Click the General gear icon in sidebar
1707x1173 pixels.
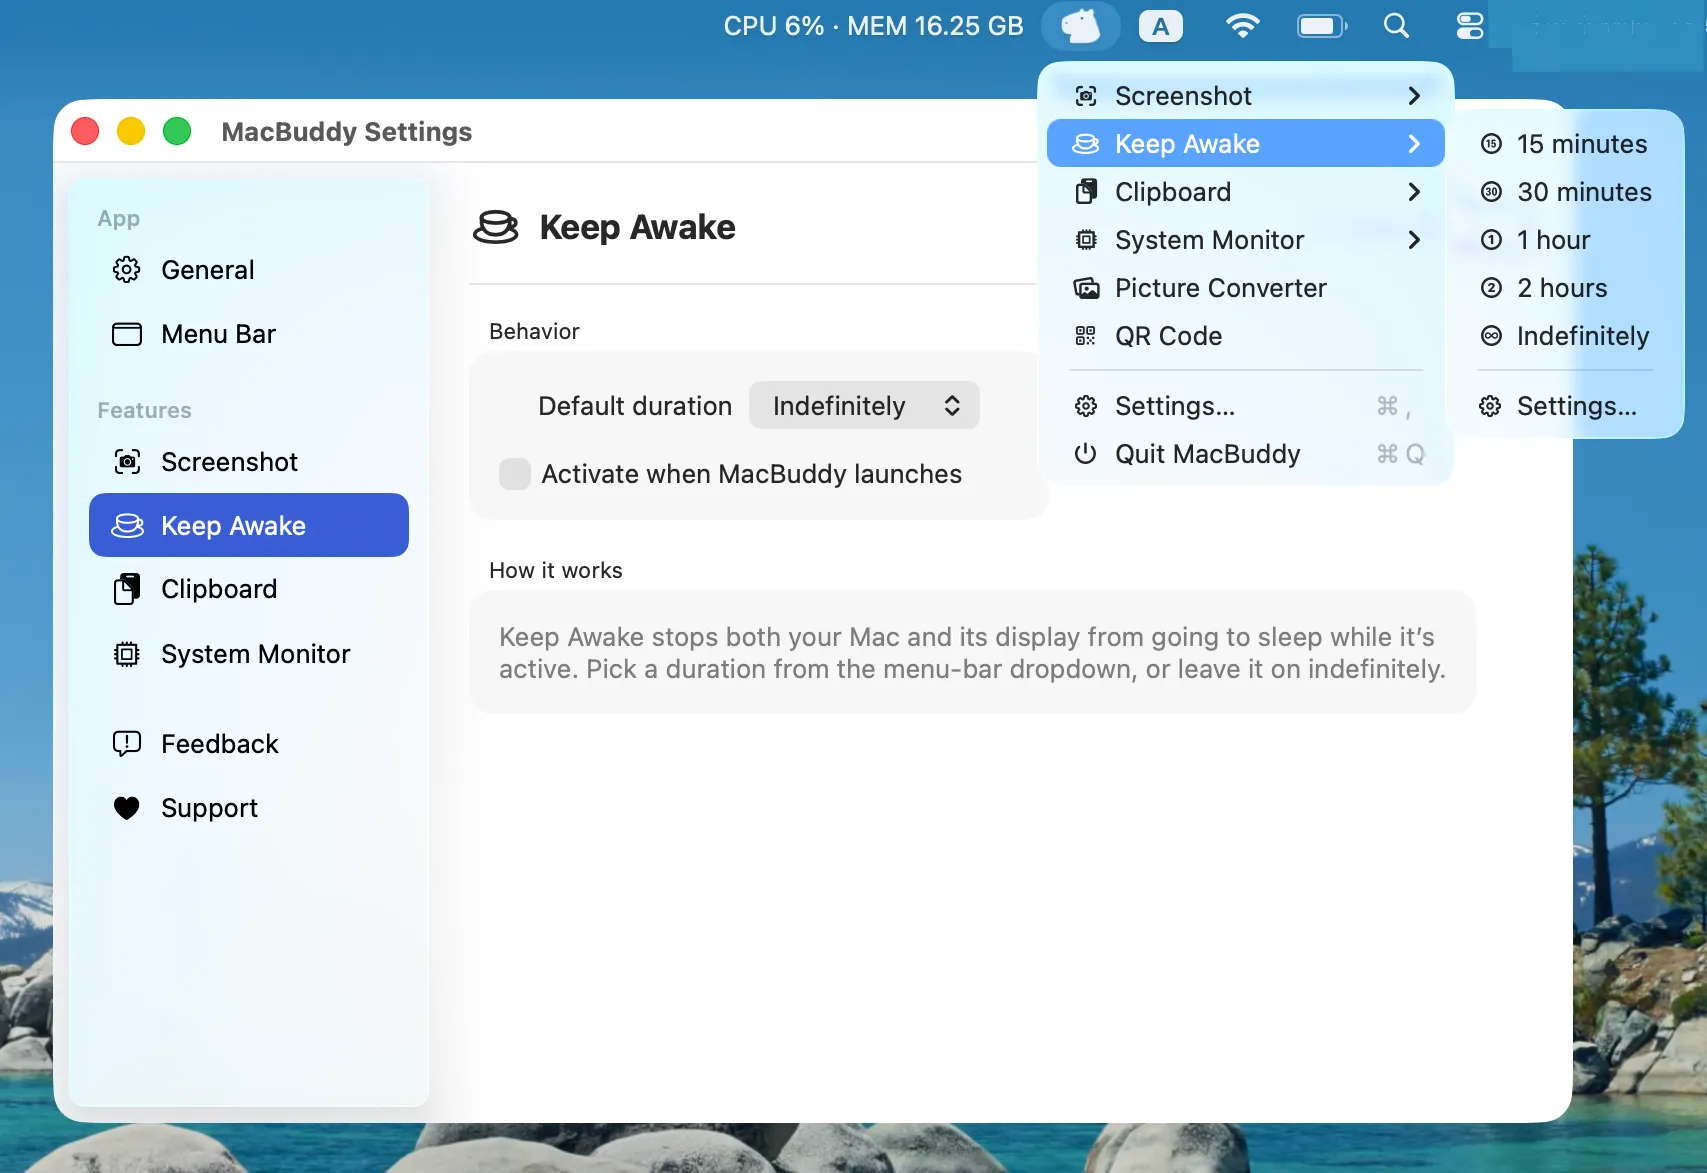[x=127, y=270]
